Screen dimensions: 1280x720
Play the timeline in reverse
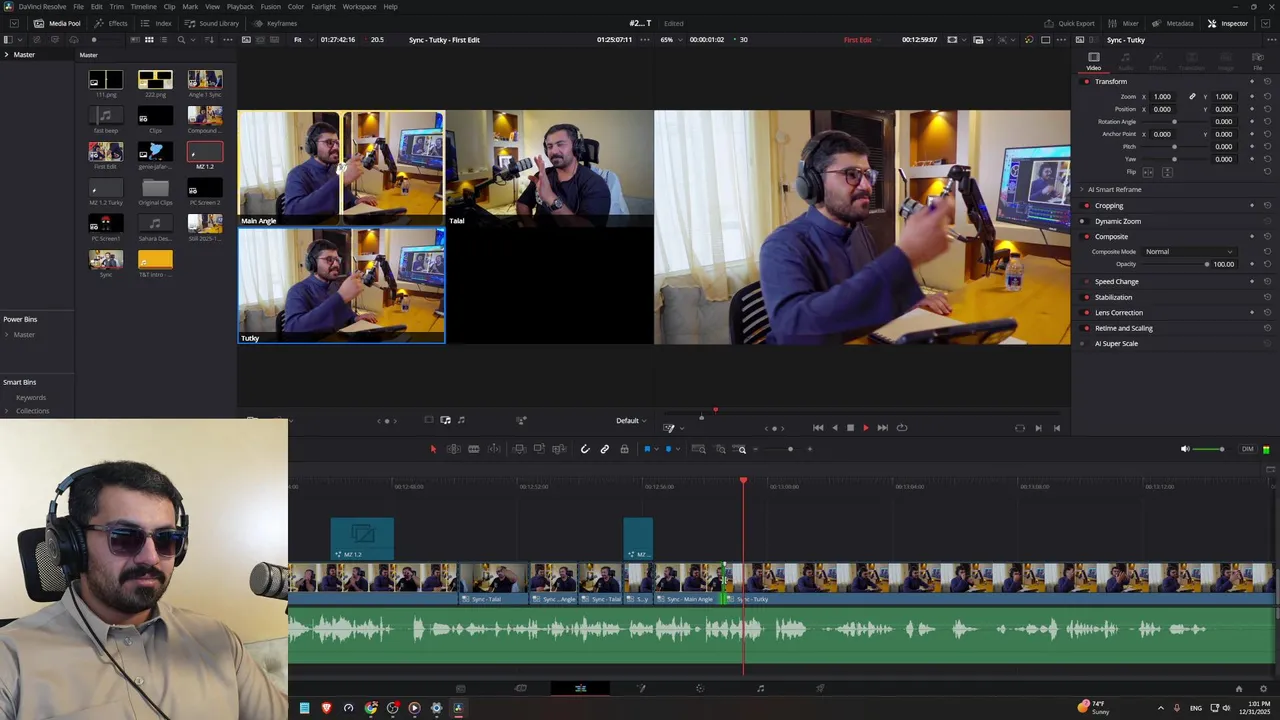(x=834, y=428)
